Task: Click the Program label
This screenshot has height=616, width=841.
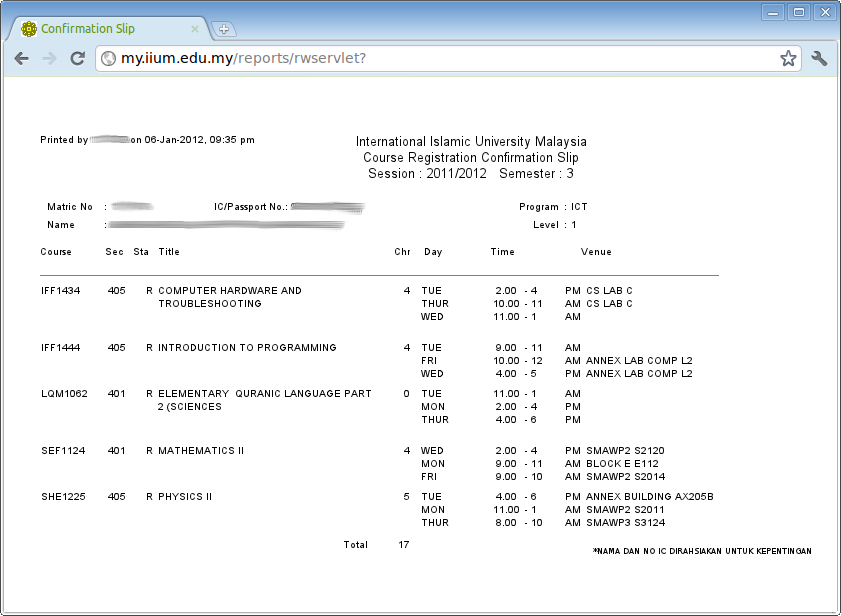Action: 539,207
